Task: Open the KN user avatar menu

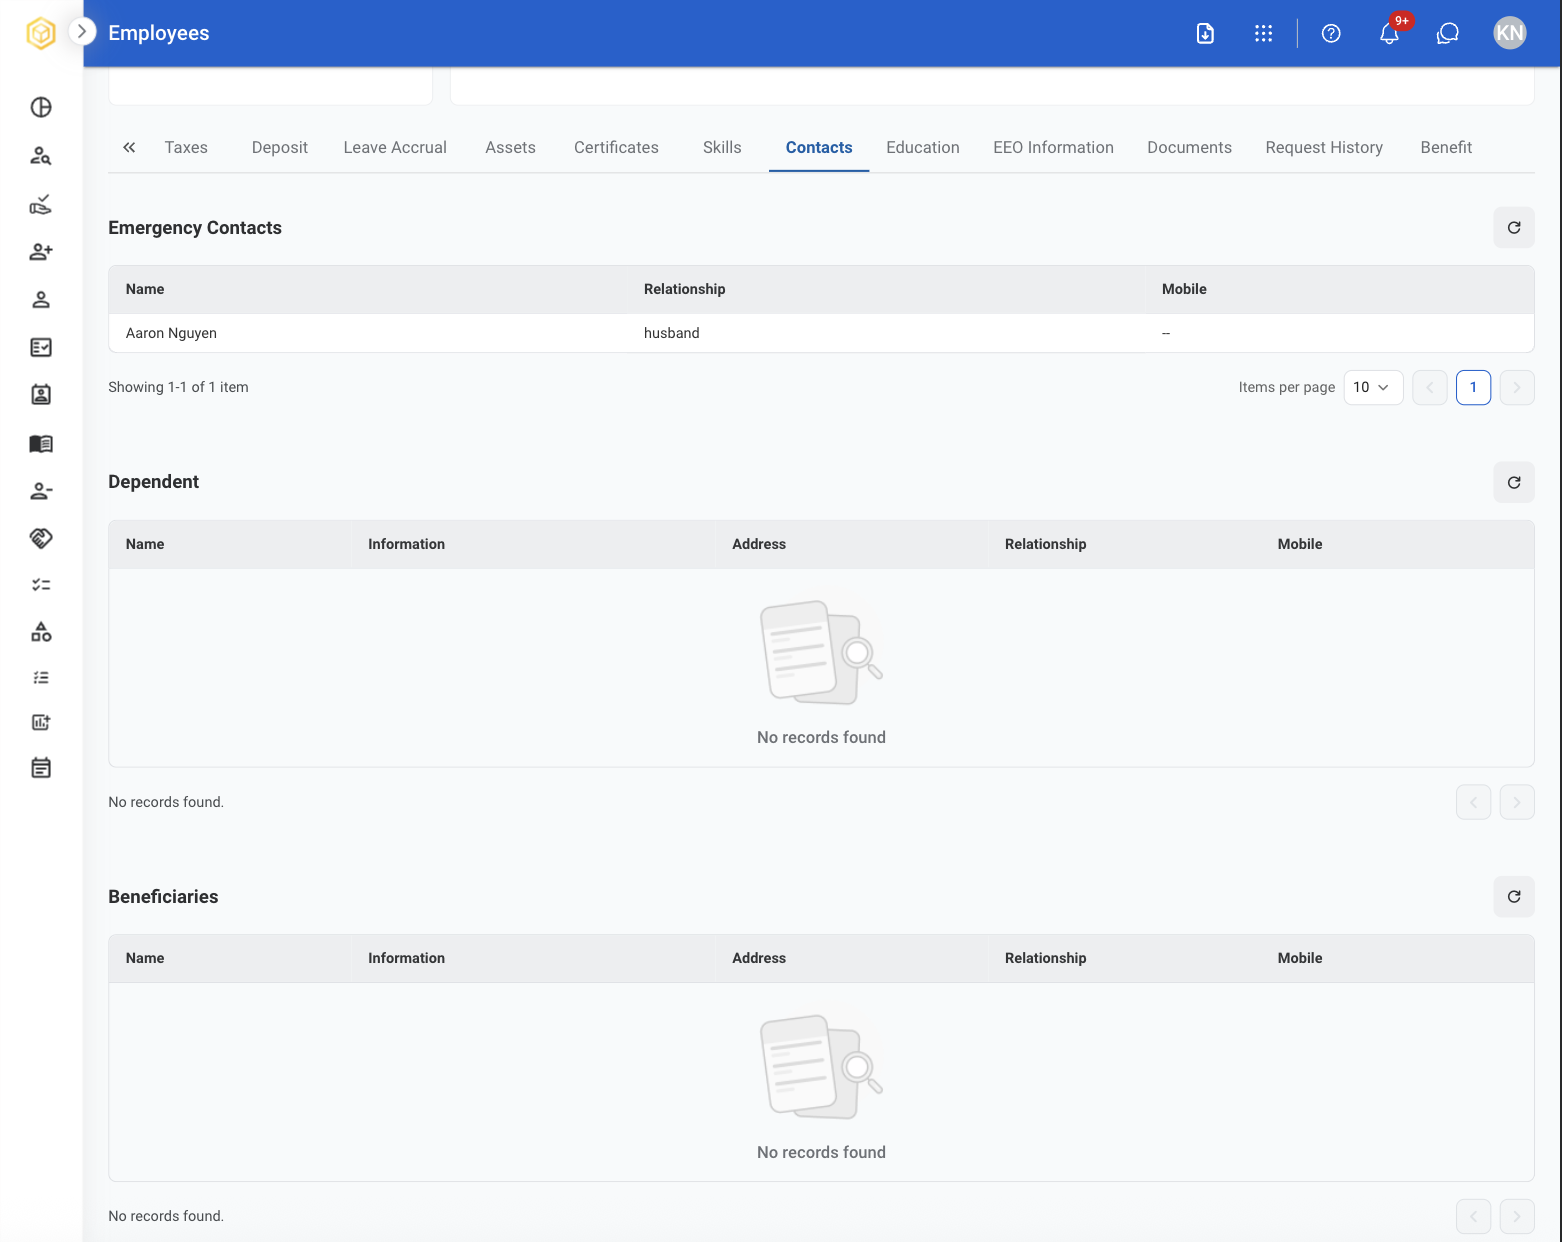Action: pos(1510,33)
